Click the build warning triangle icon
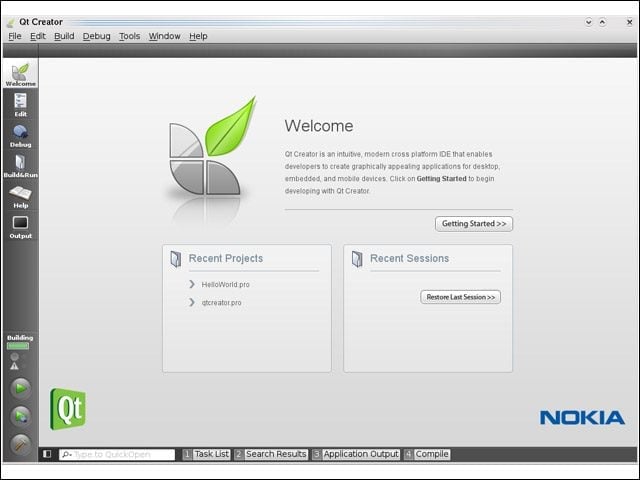The image size is (640, 480). 14,366
